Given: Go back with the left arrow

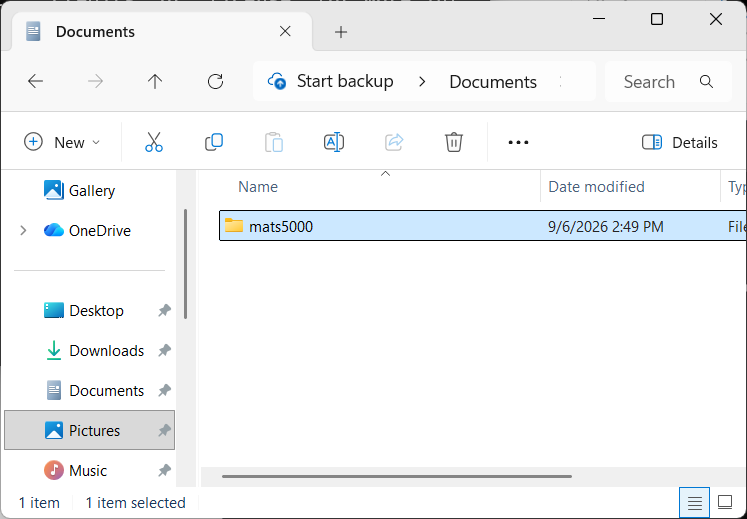Looking at the screenshot, I should point(35,81).
